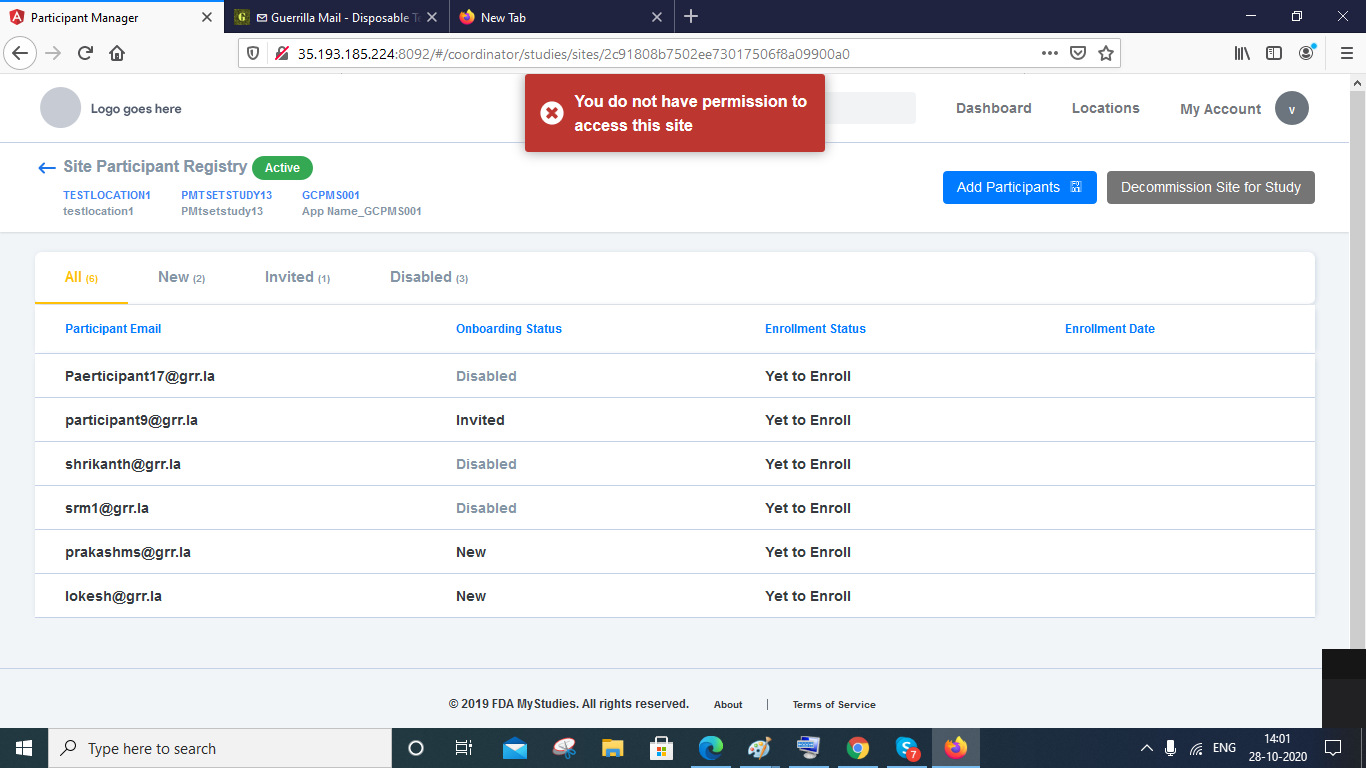Open Locations from the navigation bar

pos(1105,108)
